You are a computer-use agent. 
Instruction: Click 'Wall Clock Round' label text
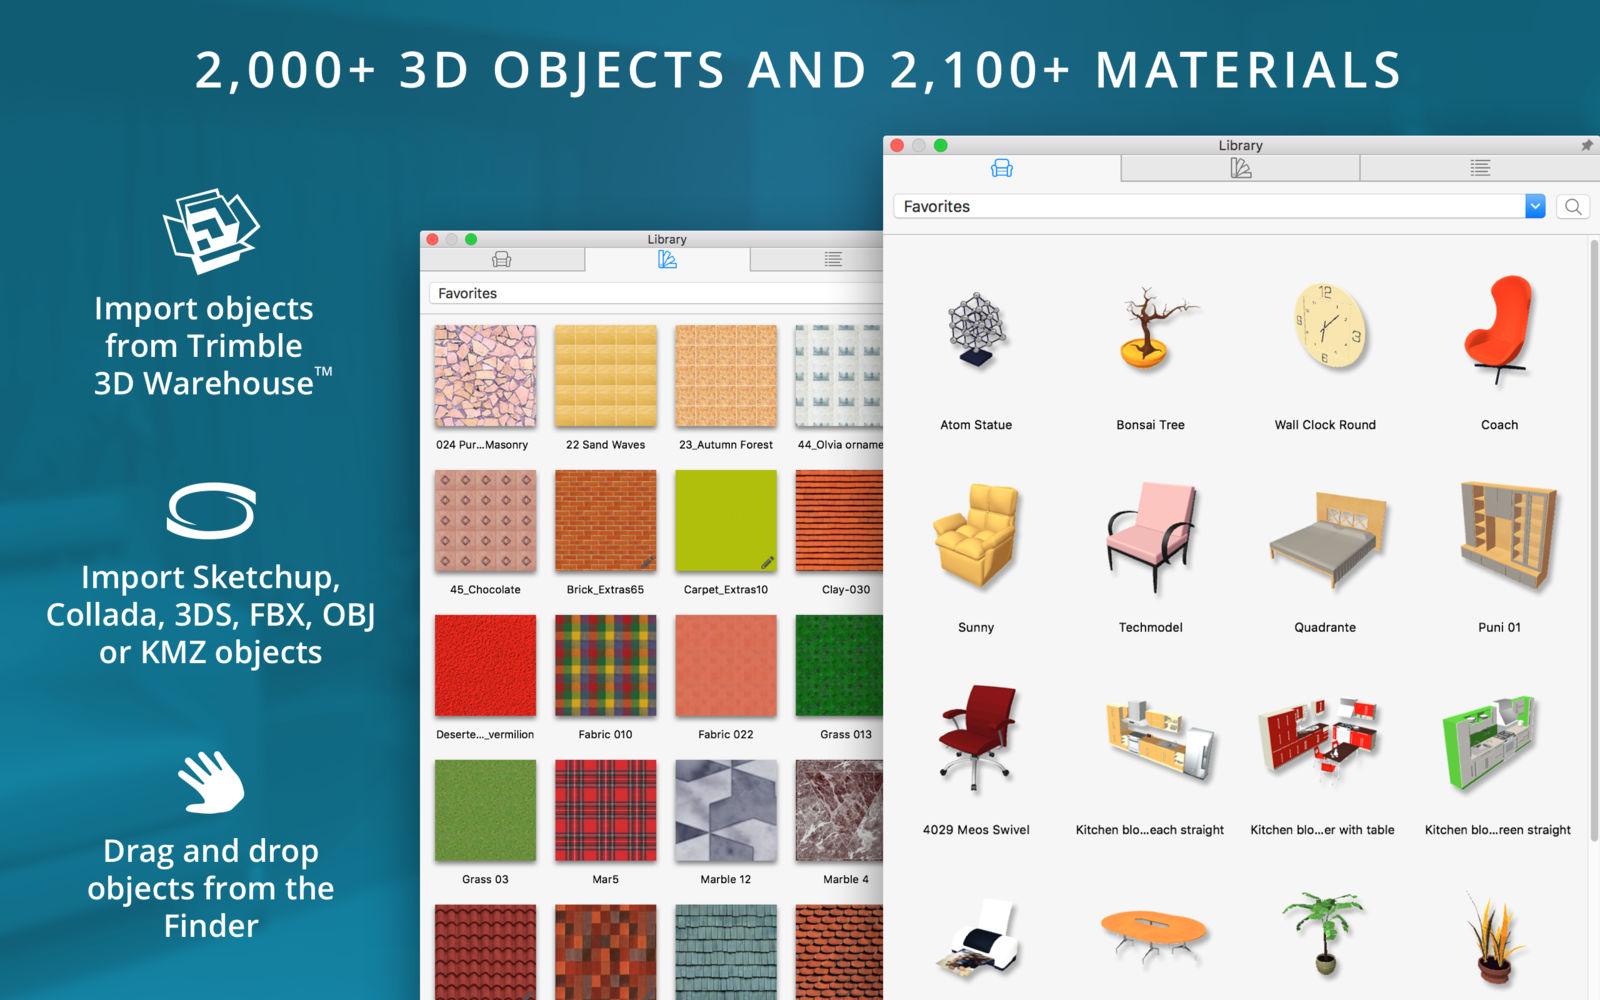tap(1325, 425)
